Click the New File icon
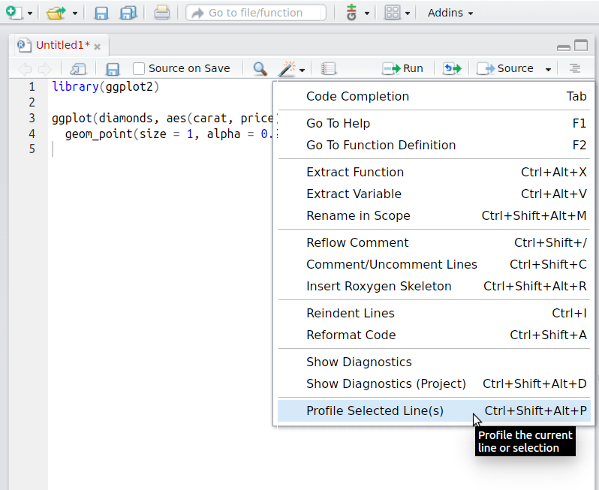Viewport: 599px width, 490px height. tap(15, 13)
